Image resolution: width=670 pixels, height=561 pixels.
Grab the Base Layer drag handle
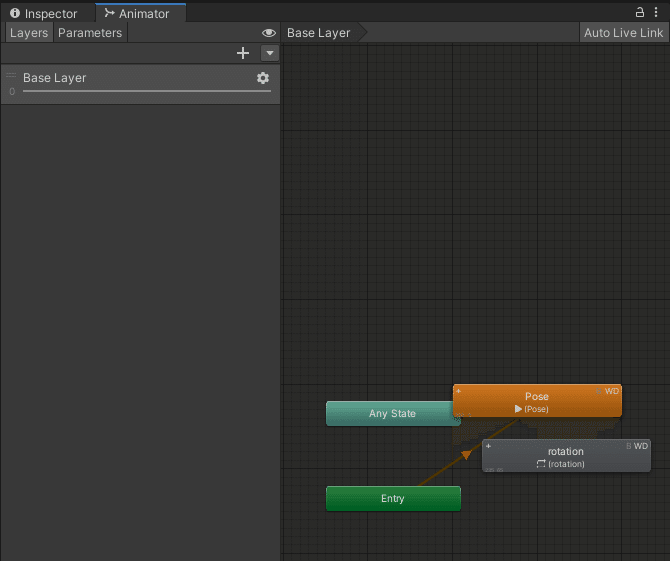pyautogui.click(x=11, y=75)
